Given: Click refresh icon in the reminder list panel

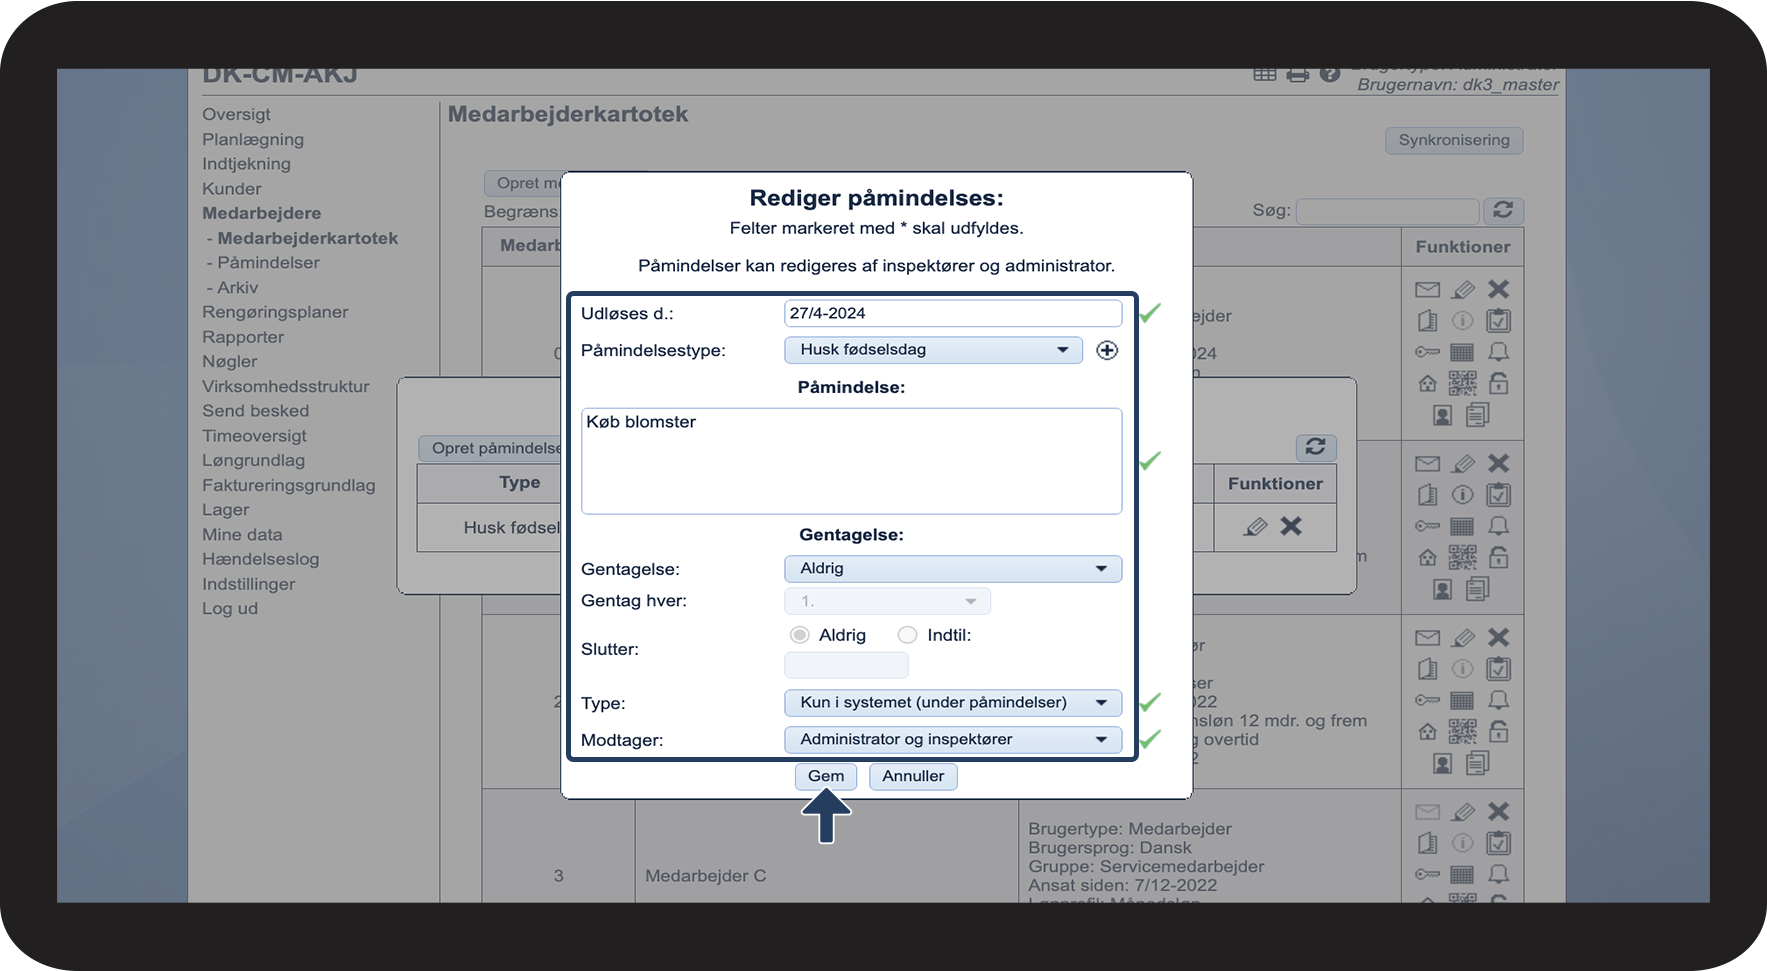Looking at the screenshot, I should pyautogui.click(x=1315, y=447).
